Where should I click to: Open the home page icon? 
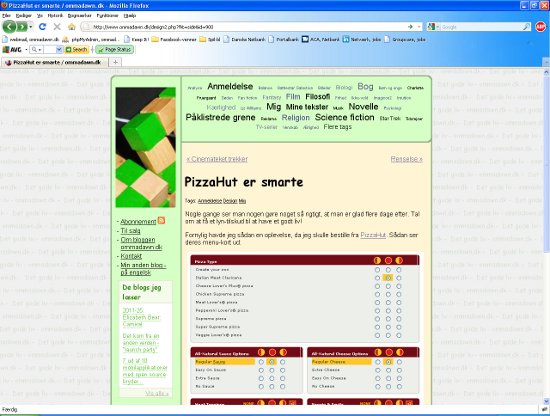(x=72, y=27)
